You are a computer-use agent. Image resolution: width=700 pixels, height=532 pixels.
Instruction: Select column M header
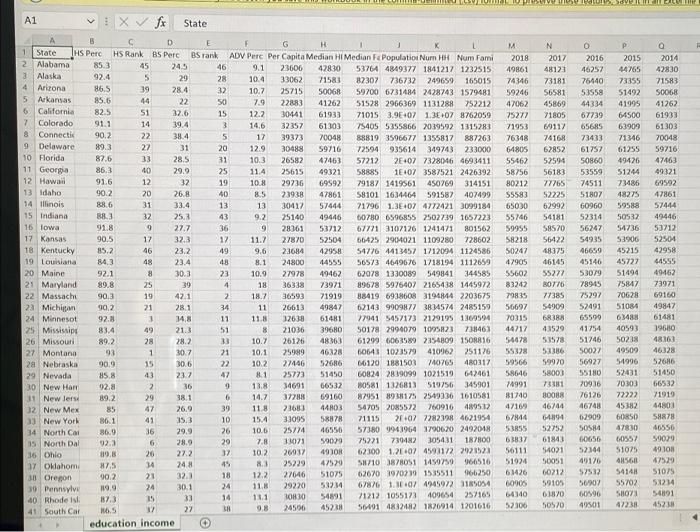[x=512, y=45]
